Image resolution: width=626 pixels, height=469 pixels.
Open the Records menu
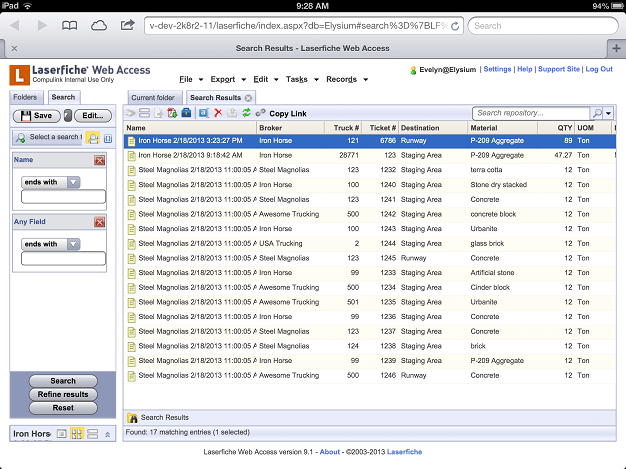pos(347,79)
